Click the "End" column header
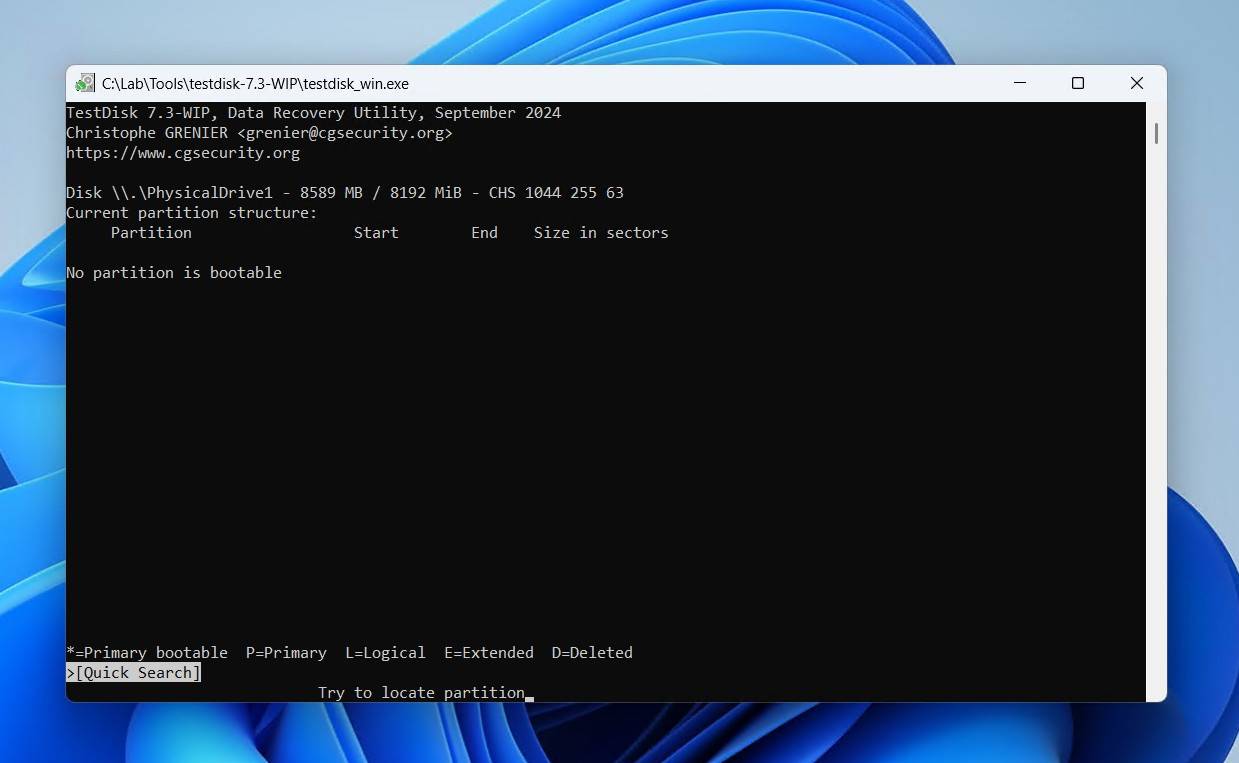 point(484,233)
